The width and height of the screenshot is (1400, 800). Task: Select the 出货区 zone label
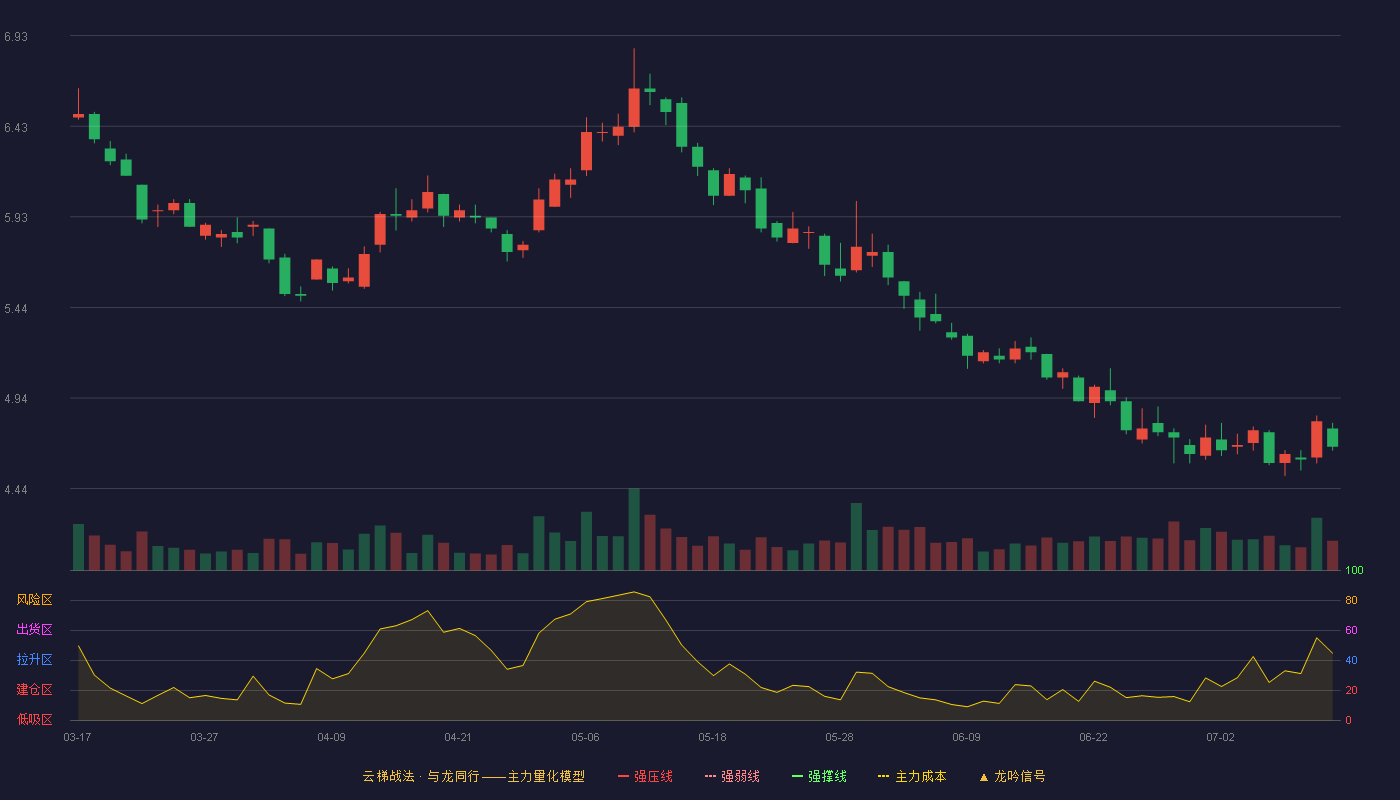click(34, 630)
